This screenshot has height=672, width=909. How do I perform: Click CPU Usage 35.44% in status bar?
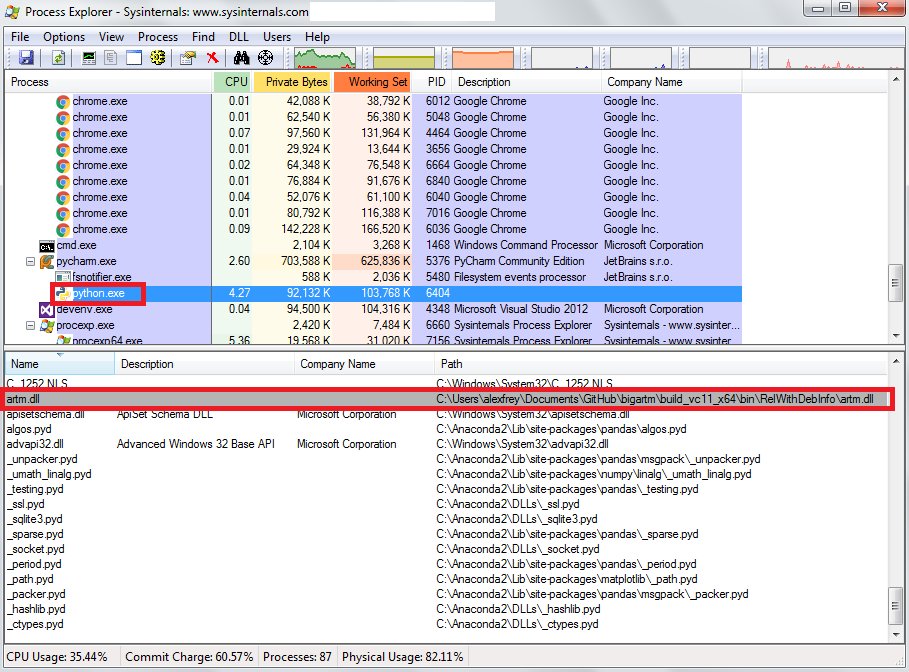57,657
